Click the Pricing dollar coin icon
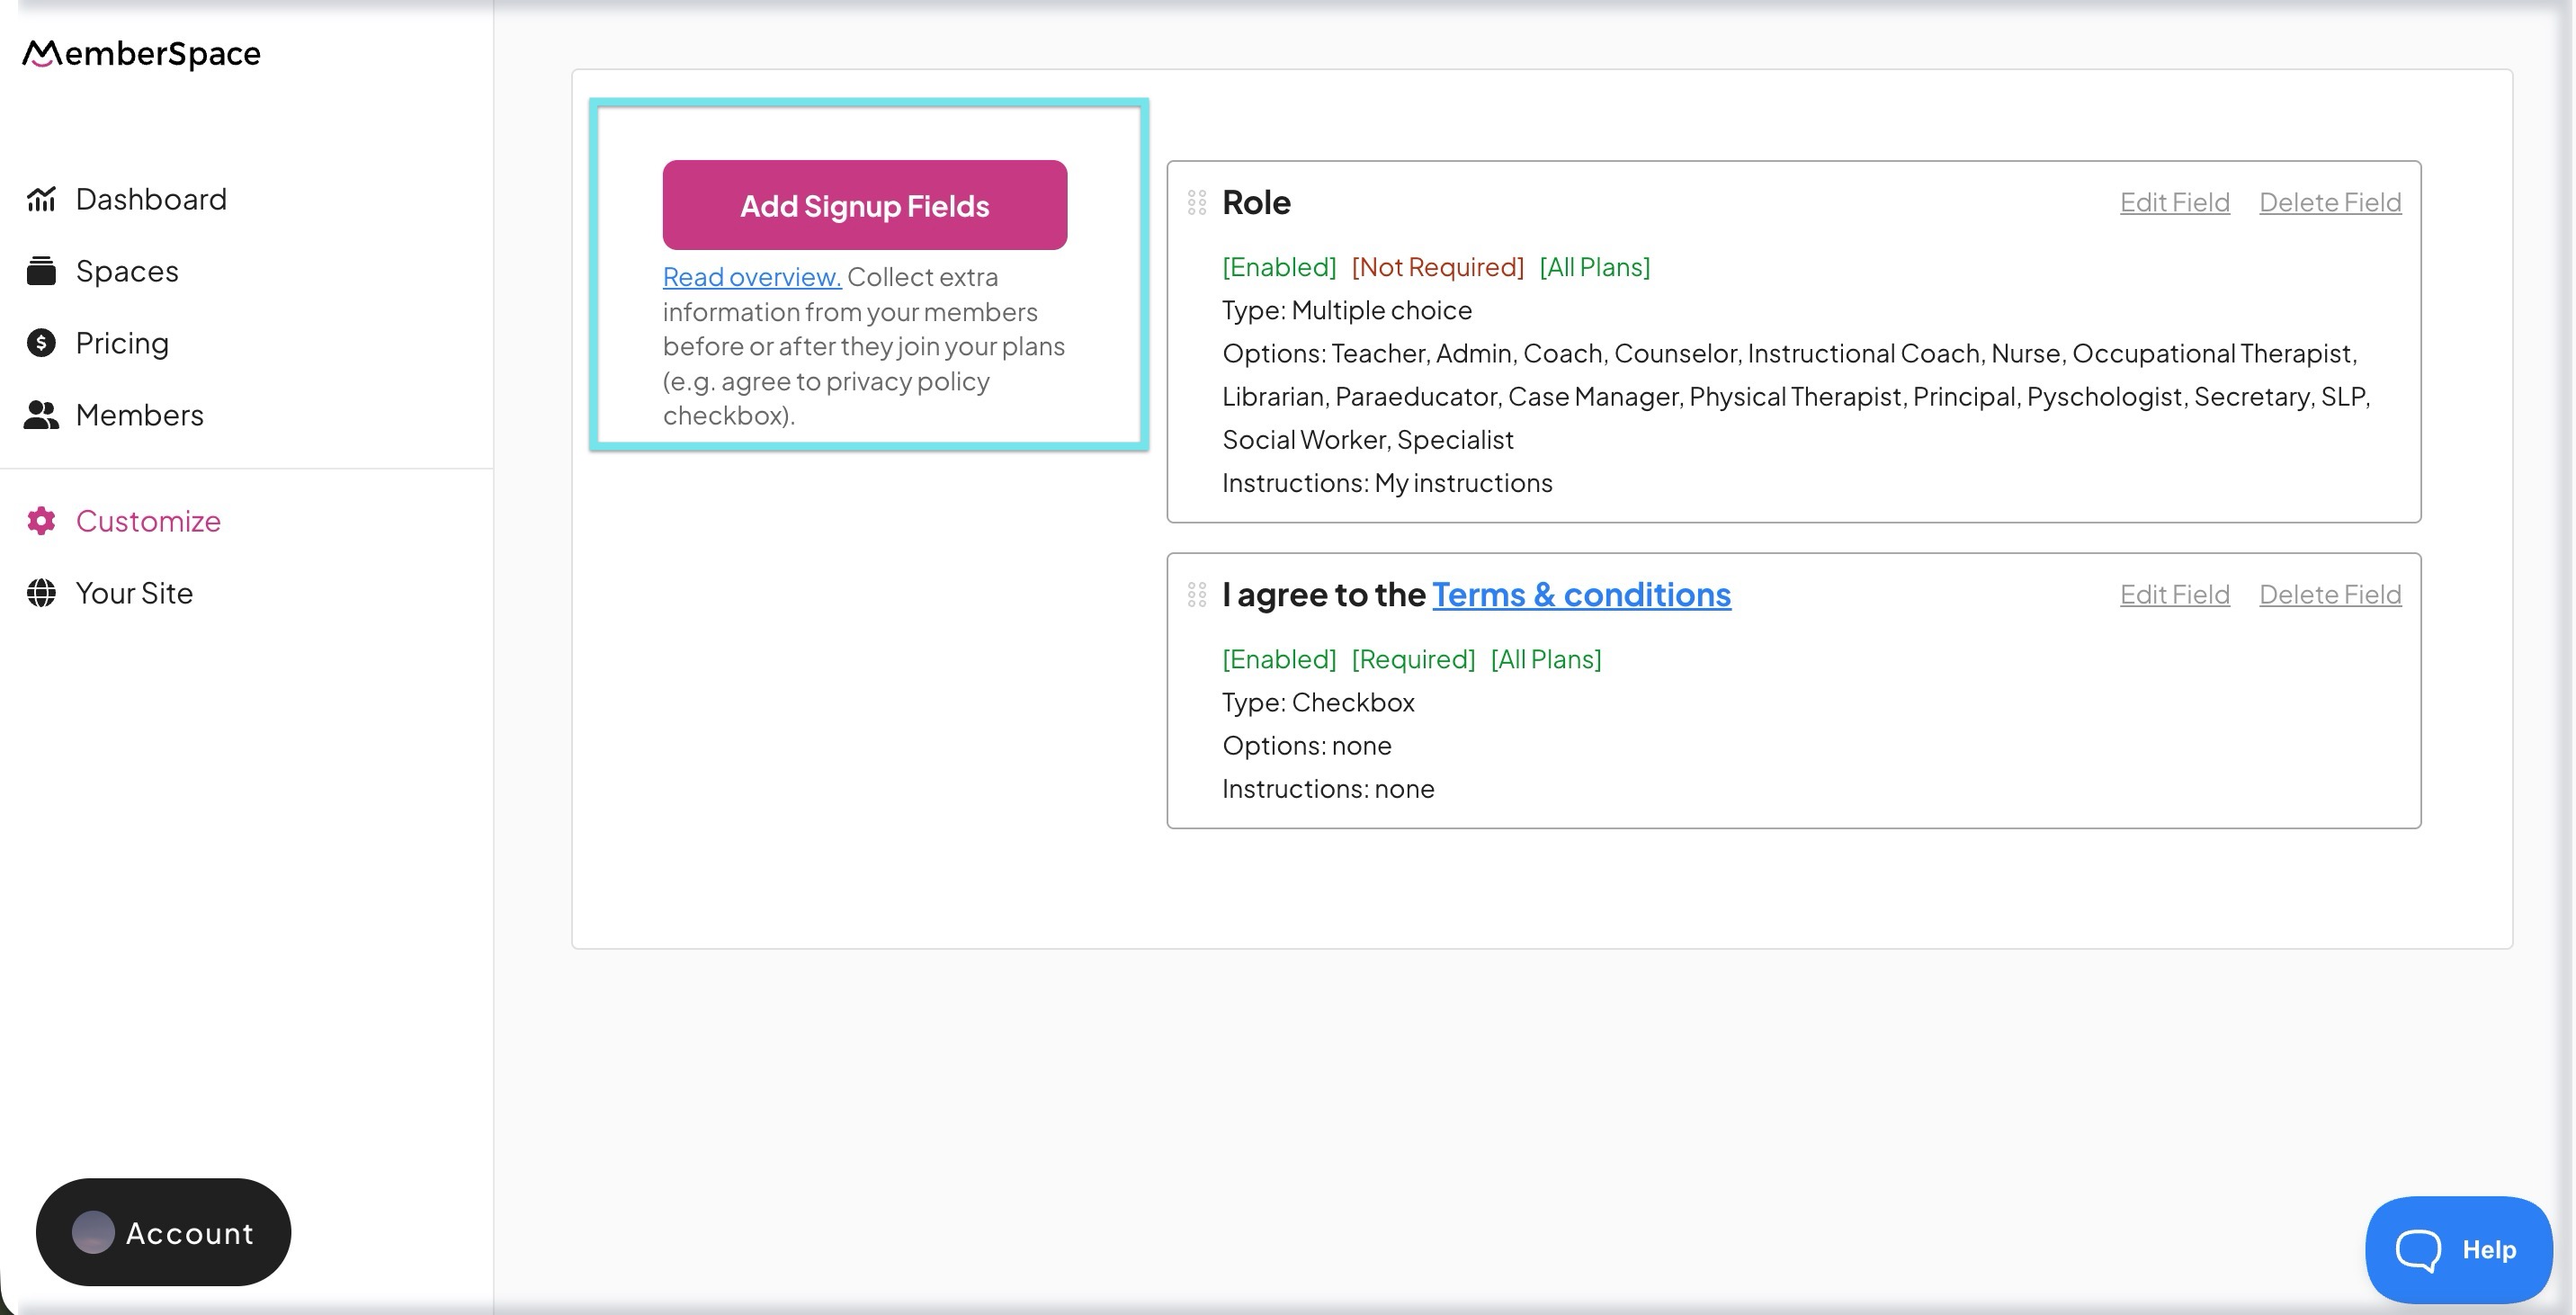The width and height of the screenshot is (2576, 1315). [x=41, y=343]
